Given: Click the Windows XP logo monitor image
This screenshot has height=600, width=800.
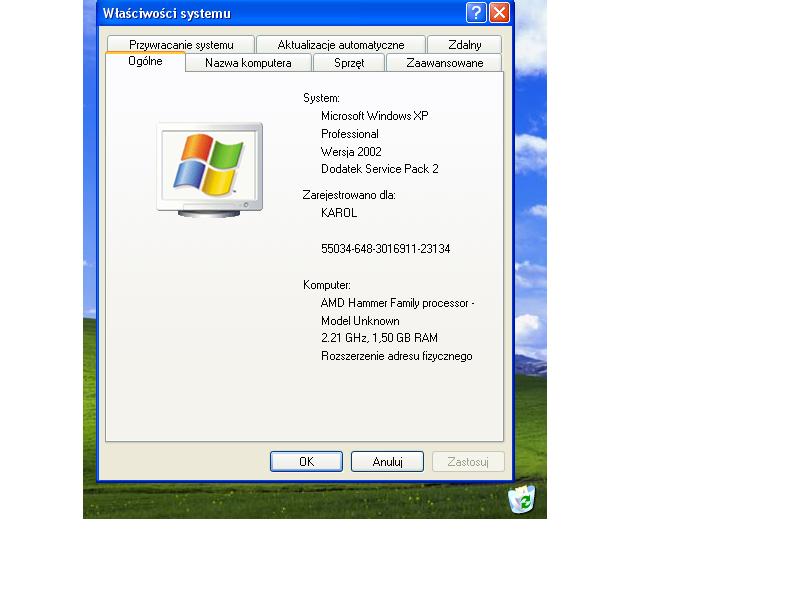Looking at the screenshot, I should [210, 170].
